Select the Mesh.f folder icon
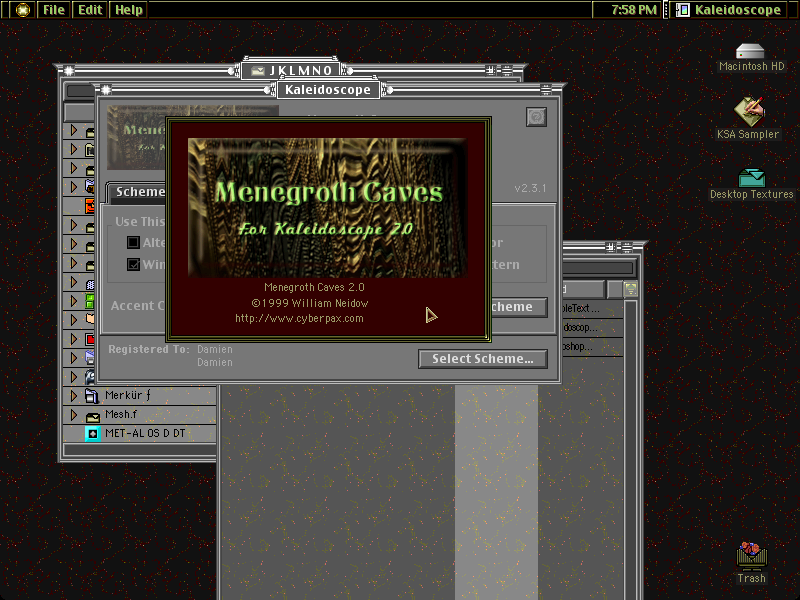This screenshot has width=800, height=600. (92, 416)
